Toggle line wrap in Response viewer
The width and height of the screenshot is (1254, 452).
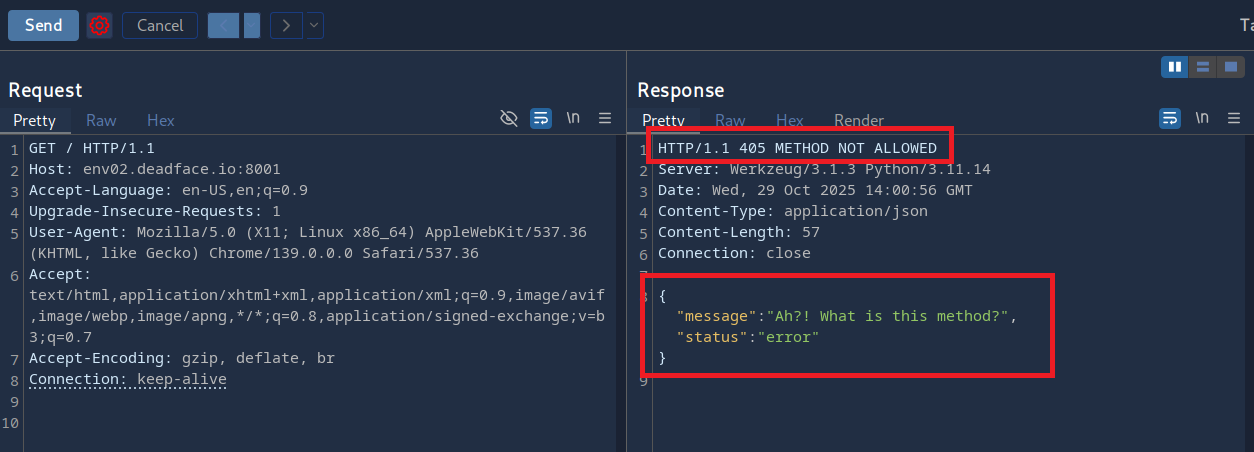coord(1170,118)
